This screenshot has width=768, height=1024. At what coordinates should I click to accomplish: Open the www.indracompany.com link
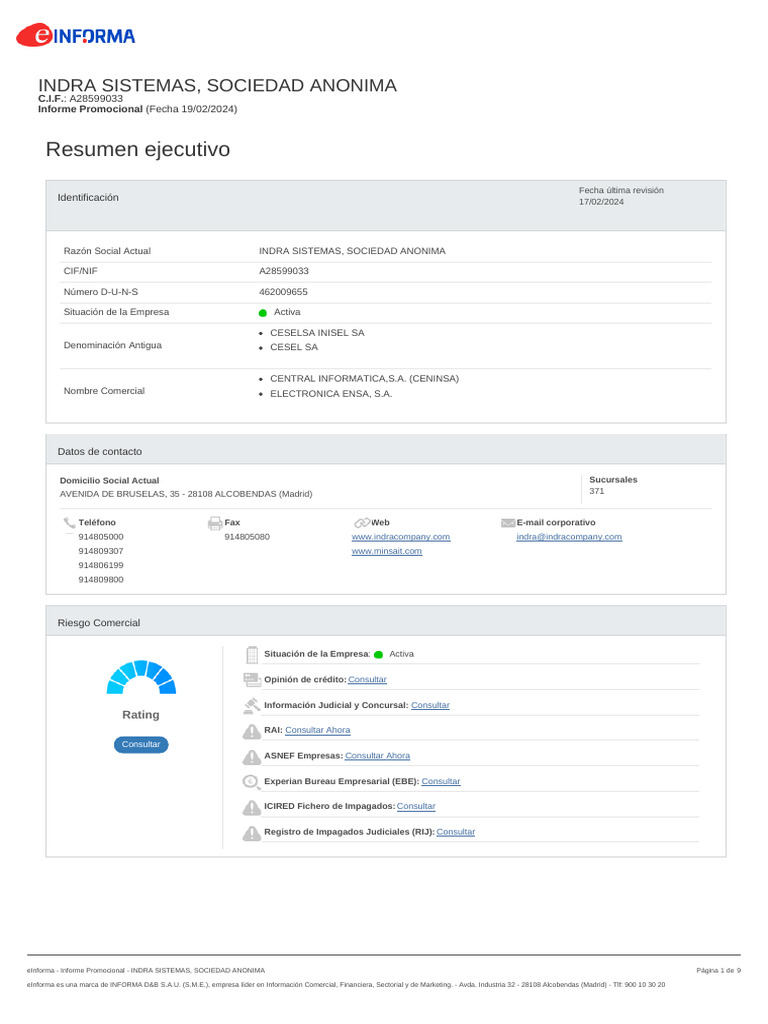400,537
